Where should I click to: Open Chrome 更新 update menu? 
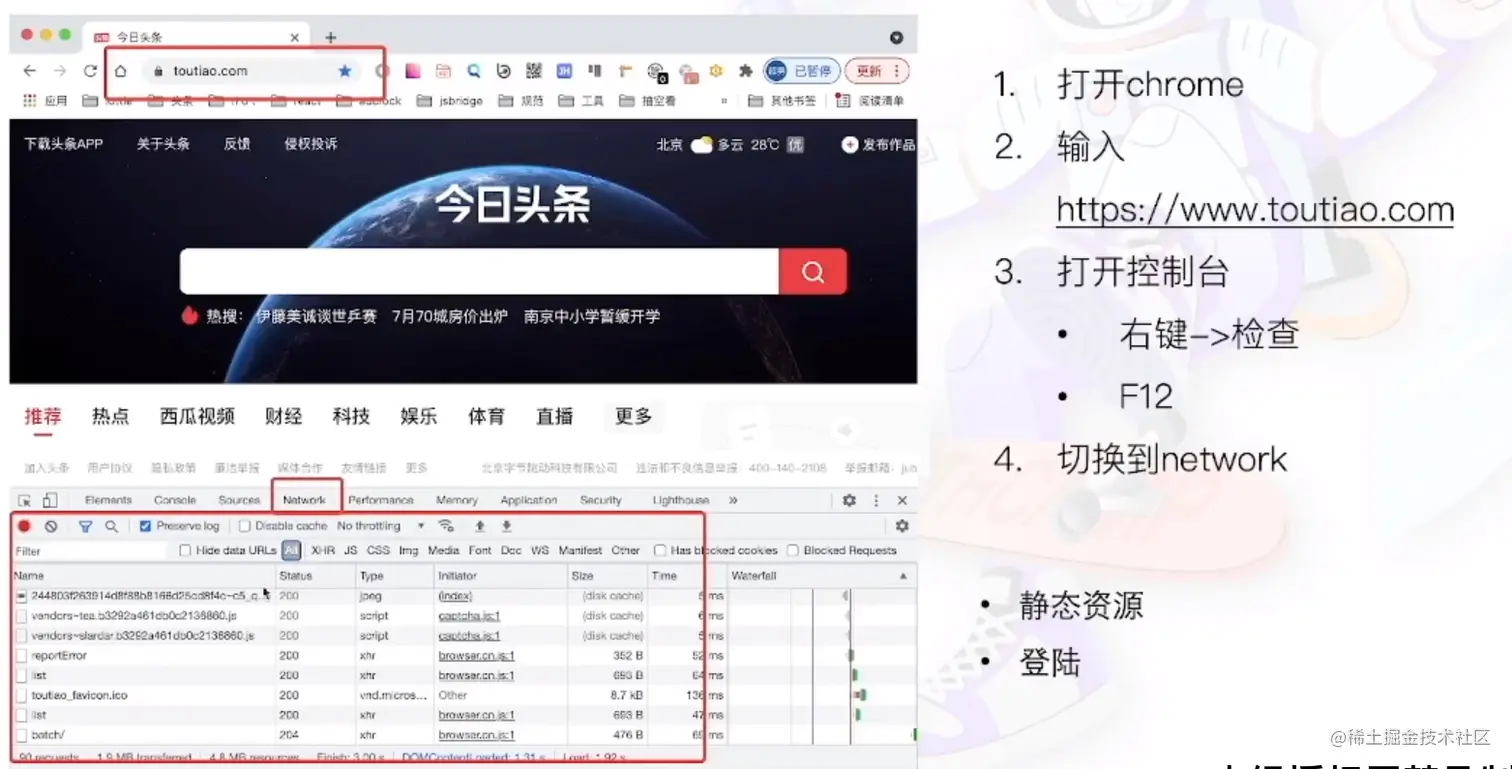pyautogui.click(x=877, y=71)
